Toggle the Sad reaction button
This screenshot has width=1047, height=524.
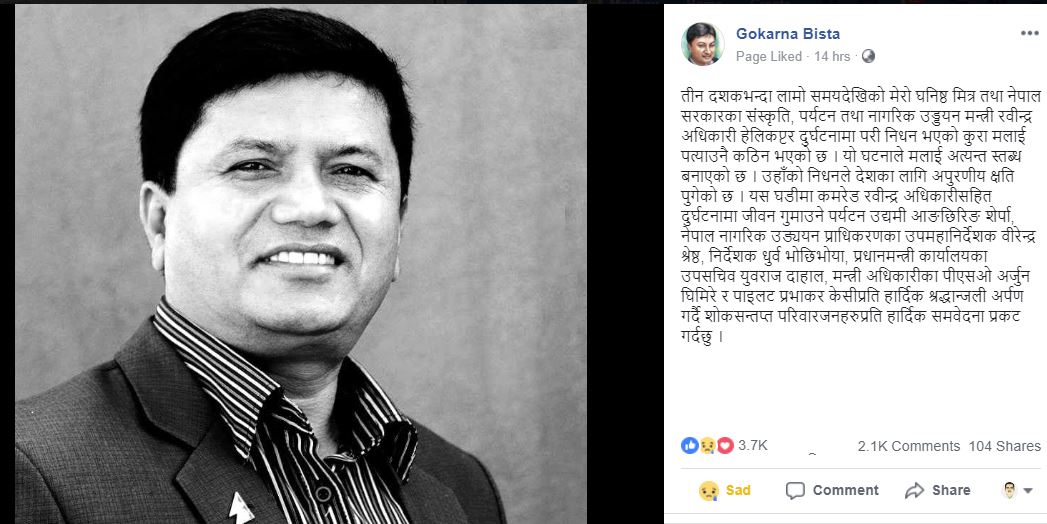click(724, 491)
